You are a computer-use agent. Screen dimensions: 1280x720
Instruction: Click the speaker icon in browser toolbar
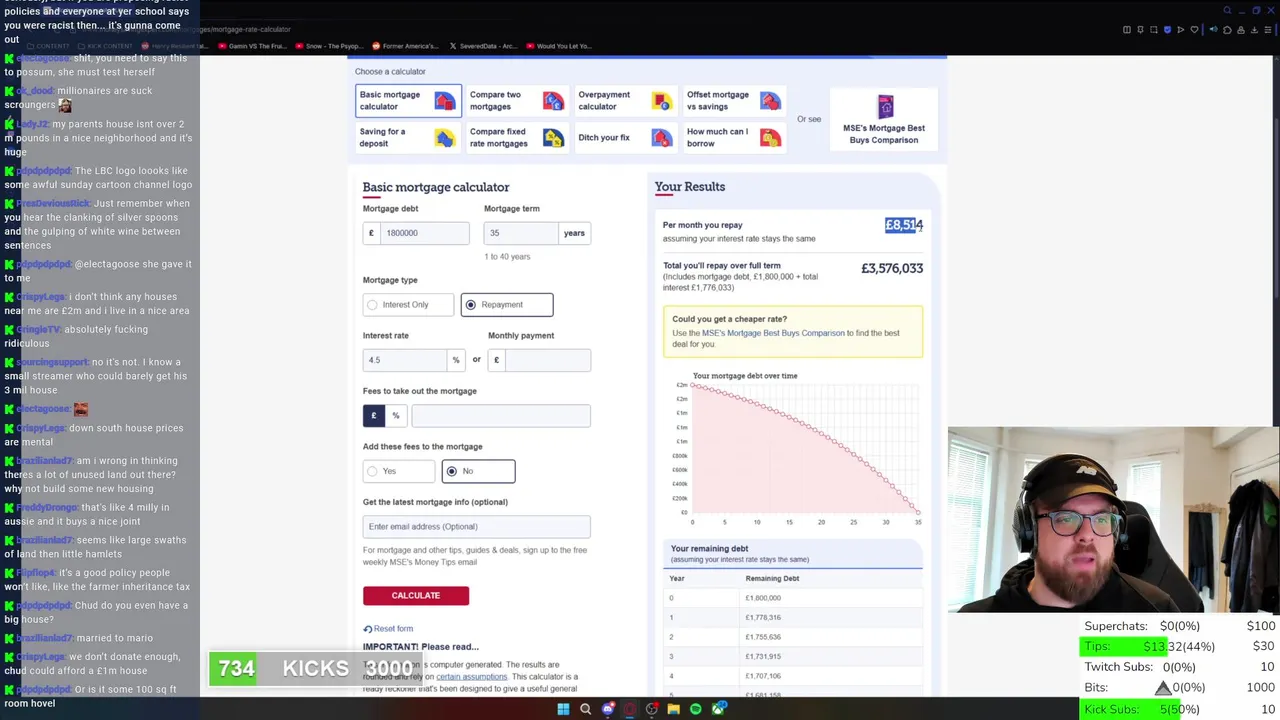pyautogui.click(x=1213, y=30)
